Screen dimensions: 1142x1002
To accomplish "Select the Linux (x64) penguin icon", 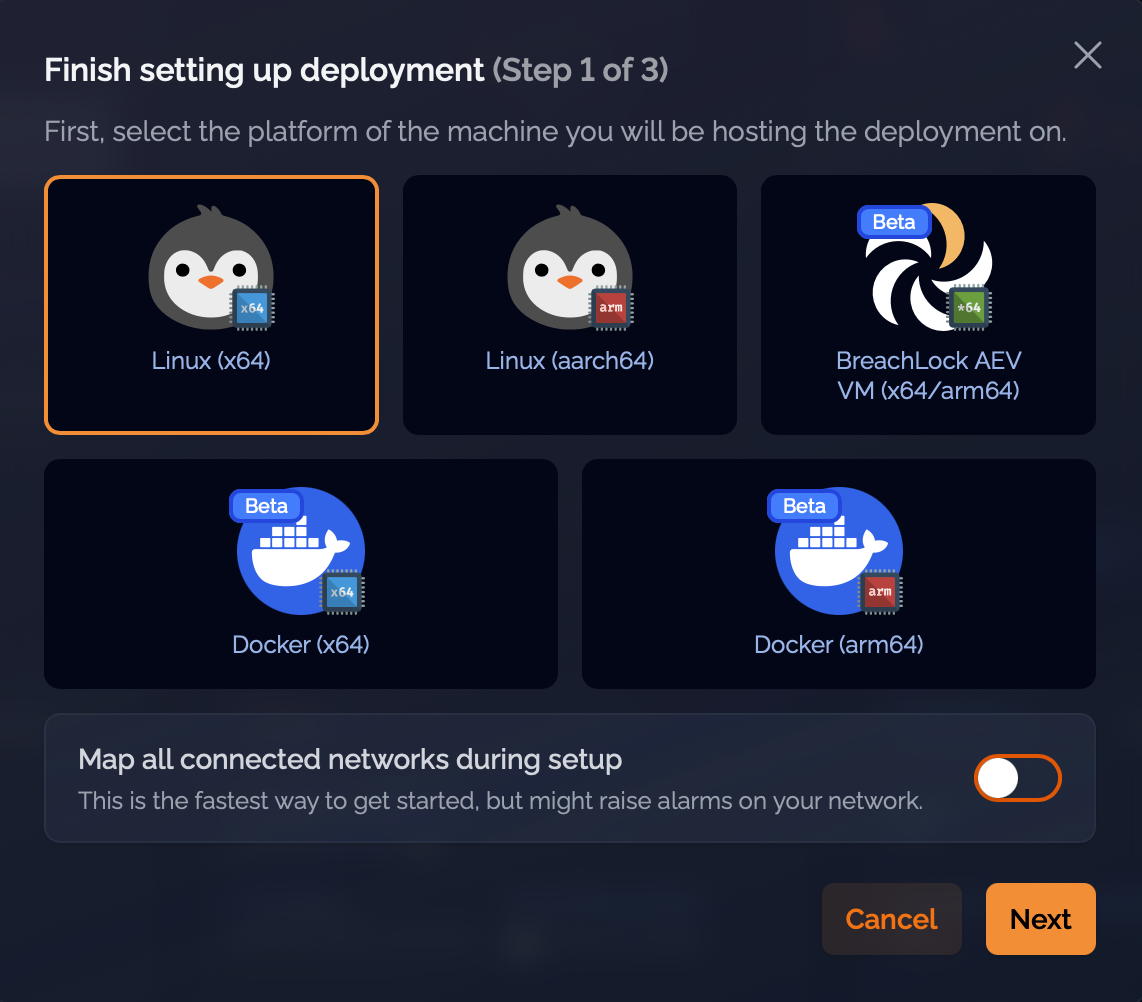I will [x=211, y=267].
